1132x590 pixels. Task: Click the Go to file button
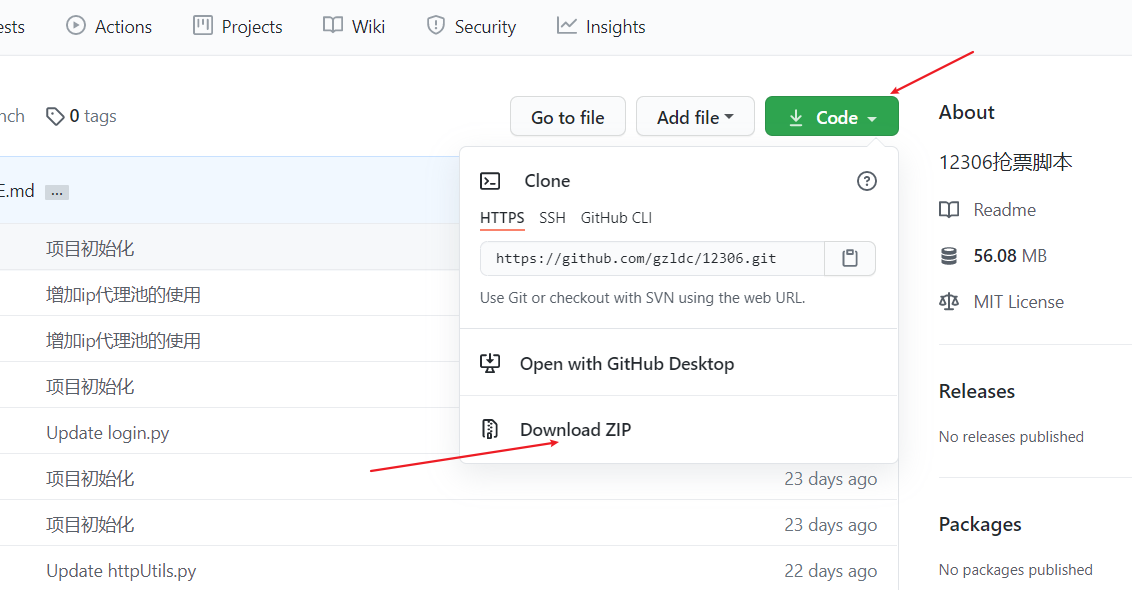click(x=567, y=117)
